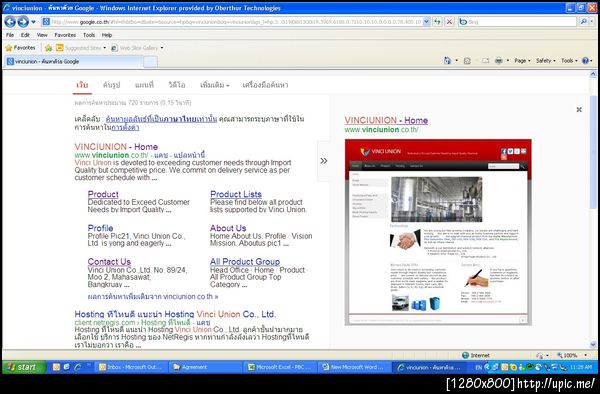Click the About Us sitelink
Viewport: 600px width, 394px height.
(228, 228)
